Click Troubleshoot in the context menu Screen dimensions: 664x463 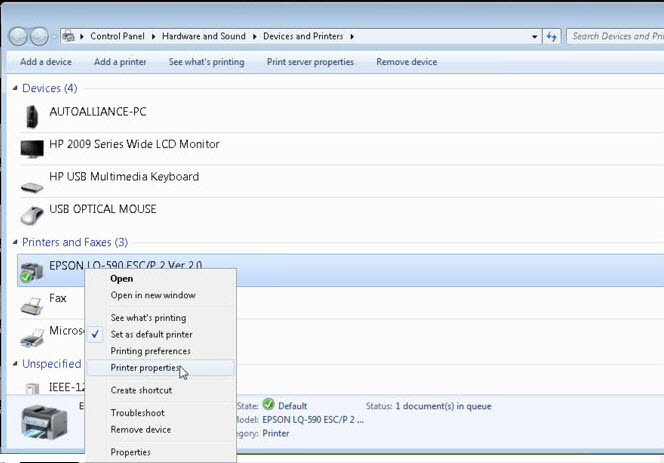pos(137,413)
